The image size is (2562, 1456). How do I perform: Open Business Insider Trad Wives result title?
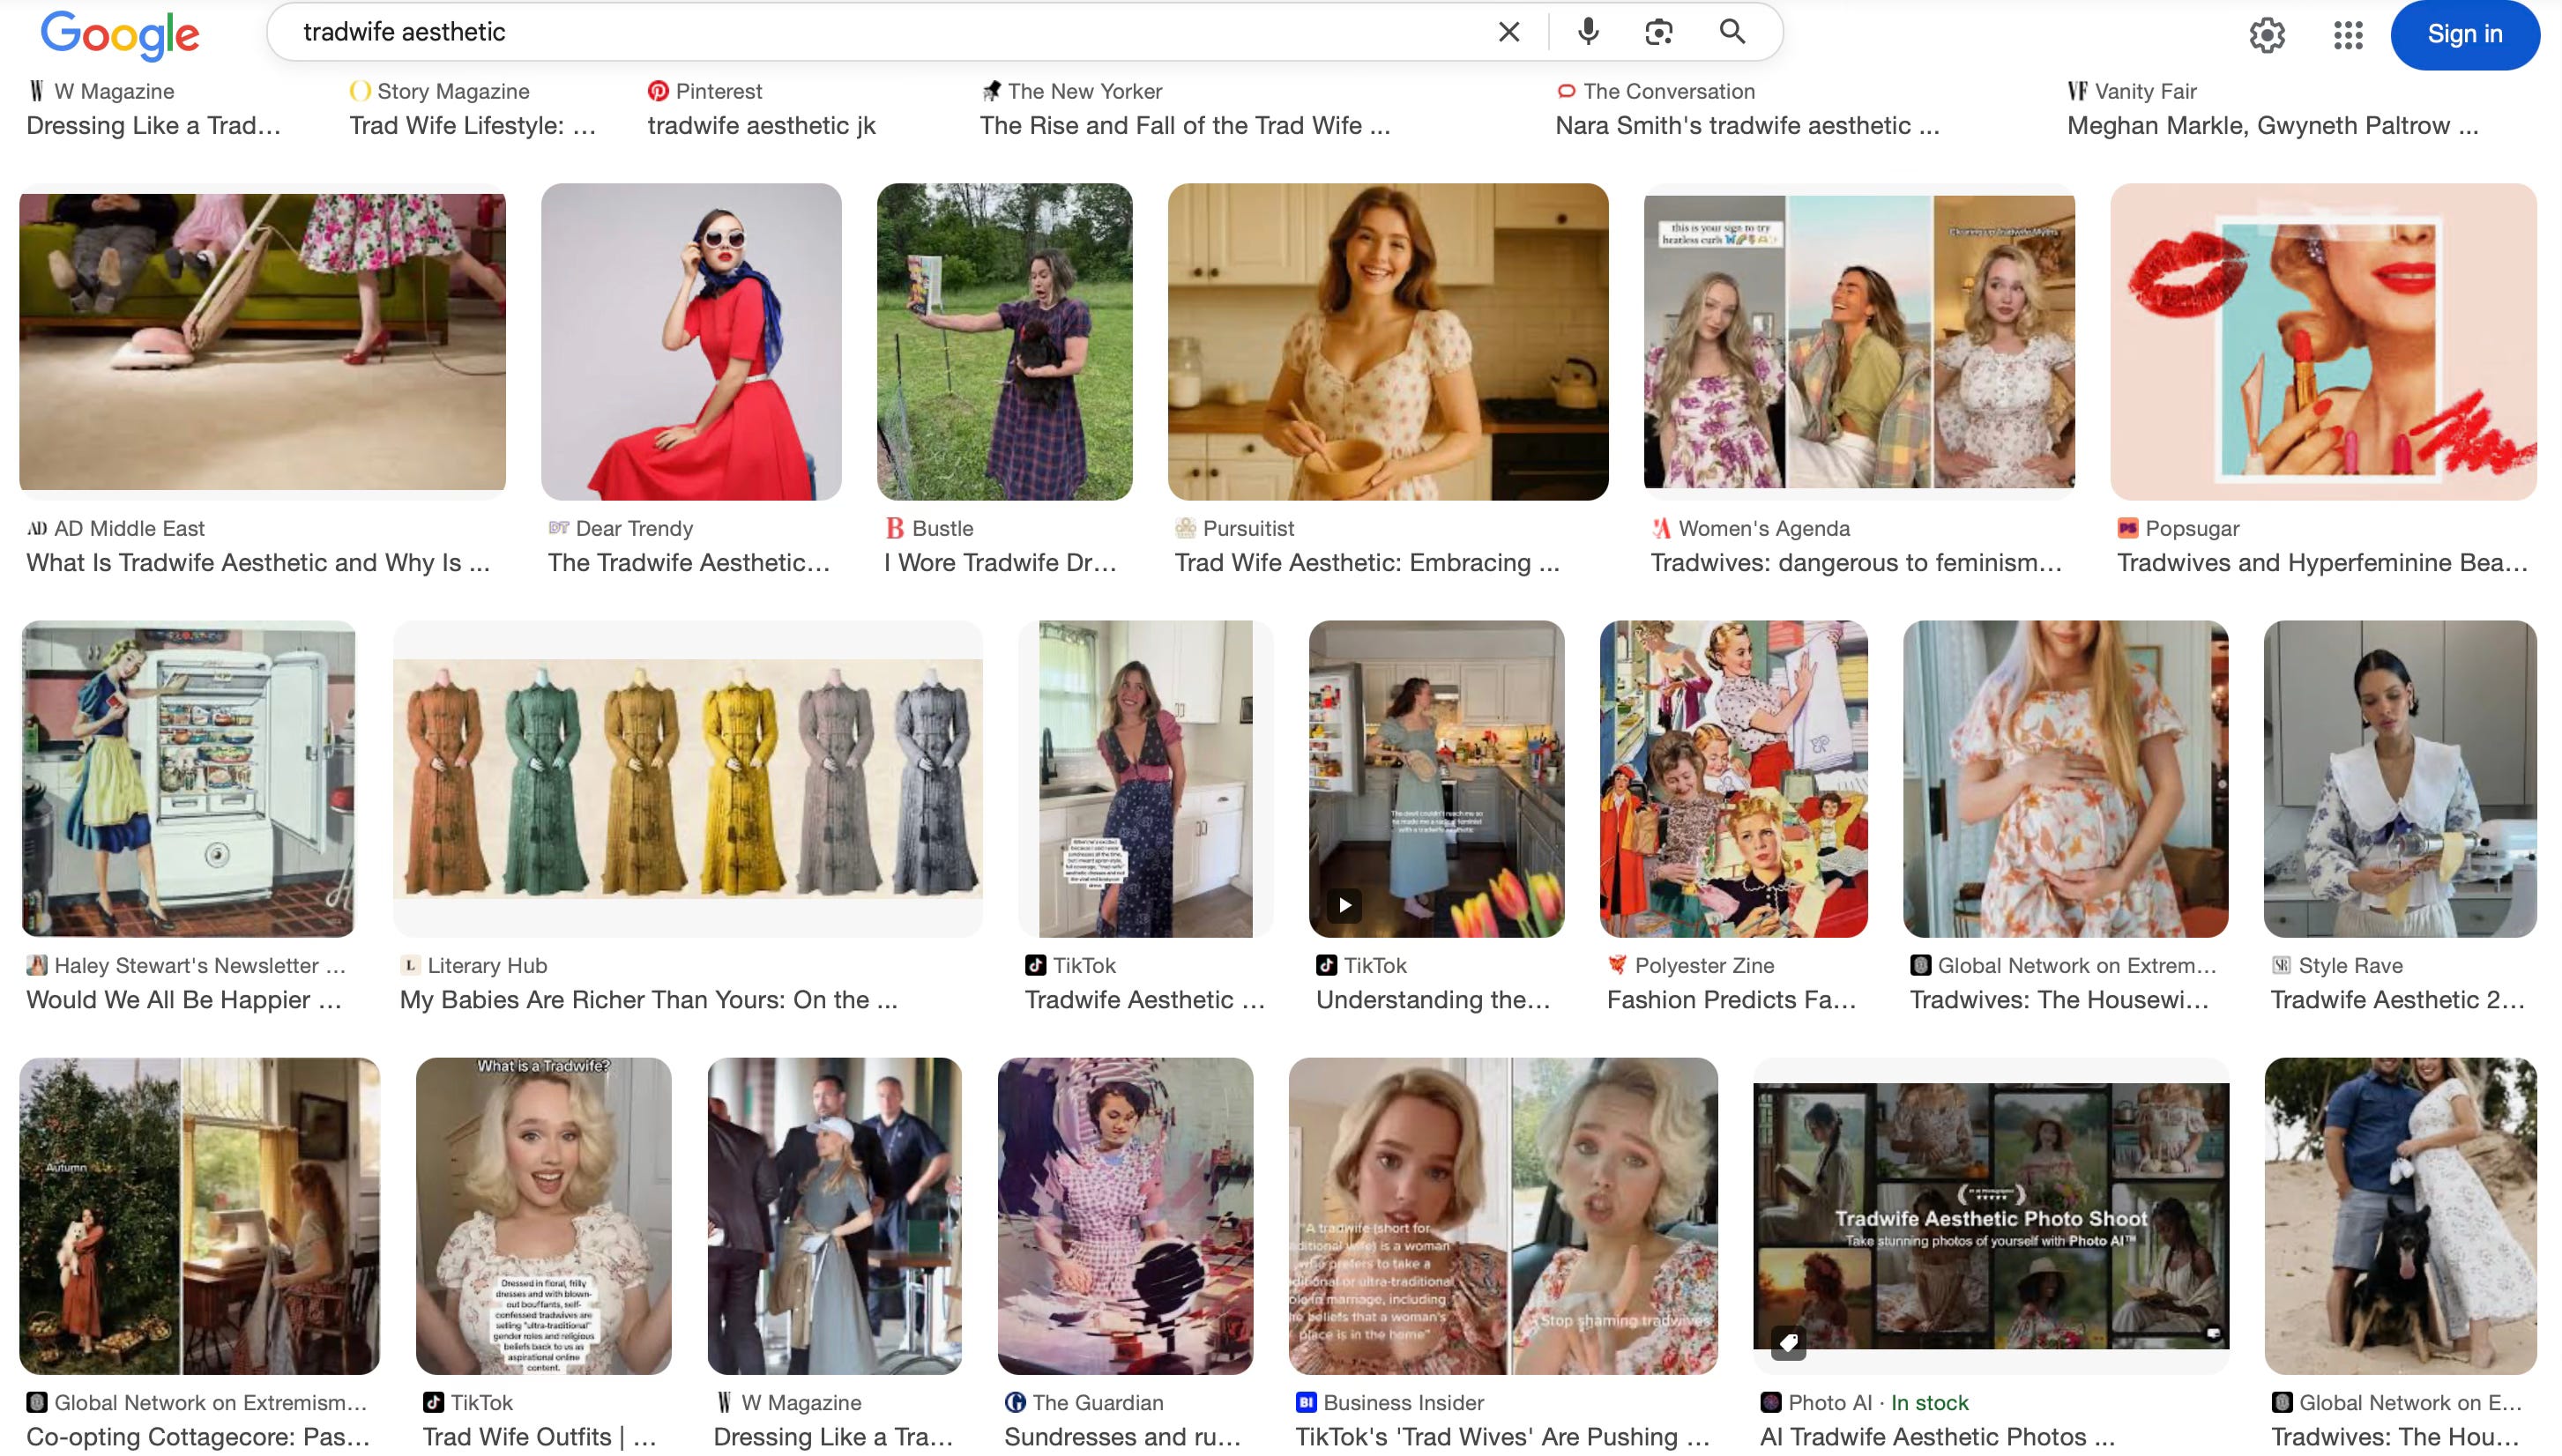pyautogui.click(x=1501, y=1437)
